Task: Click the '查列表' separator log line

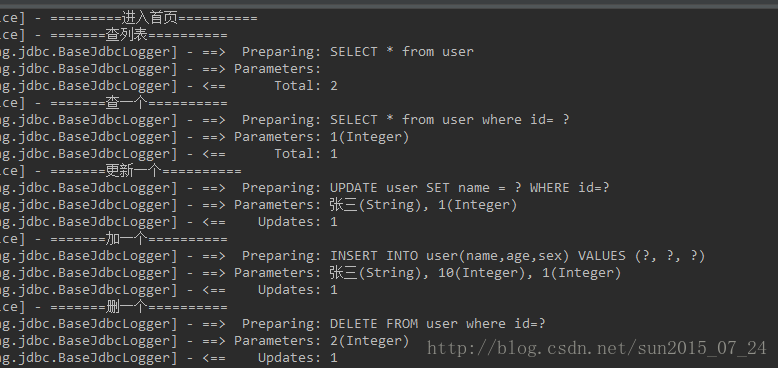Action: [114, 35]
